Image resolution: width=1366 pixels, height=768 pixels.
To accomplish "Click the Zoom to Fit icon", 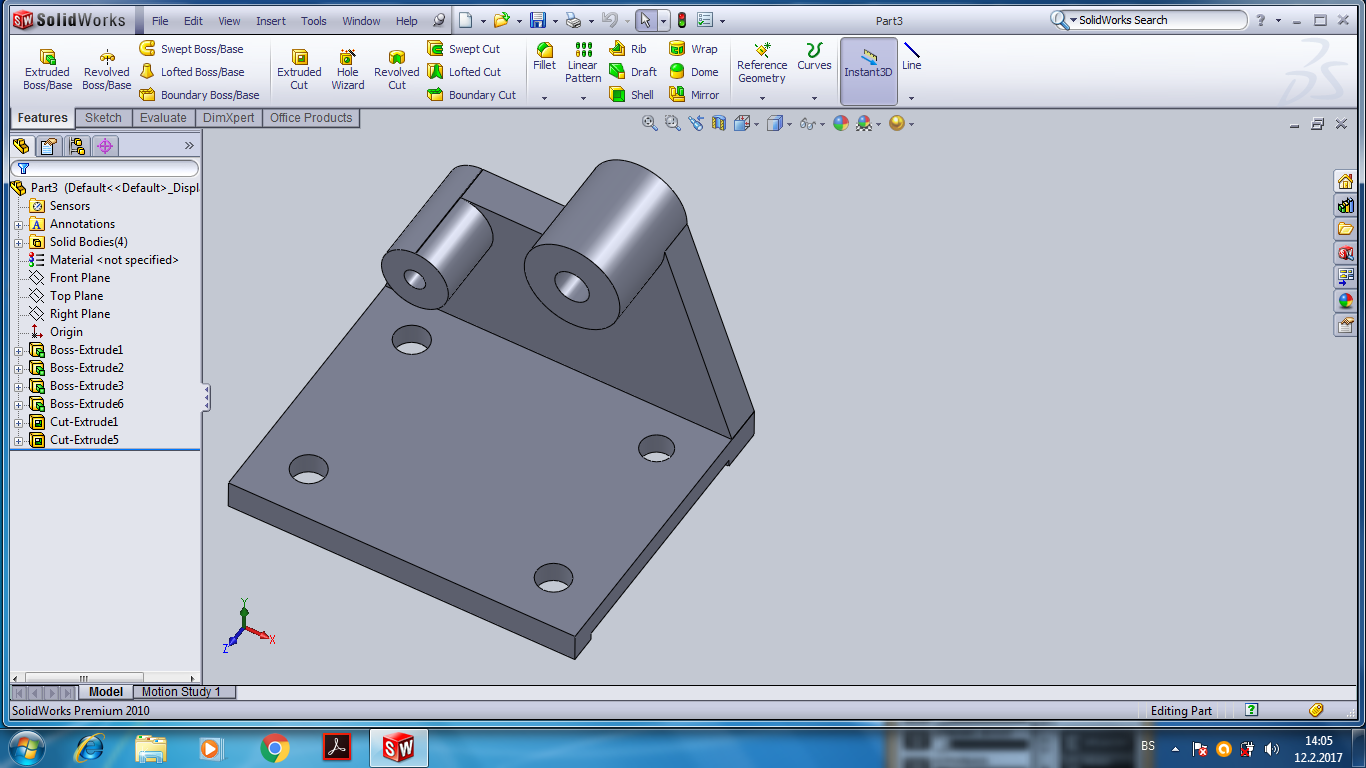I will (x=650, y=123).
